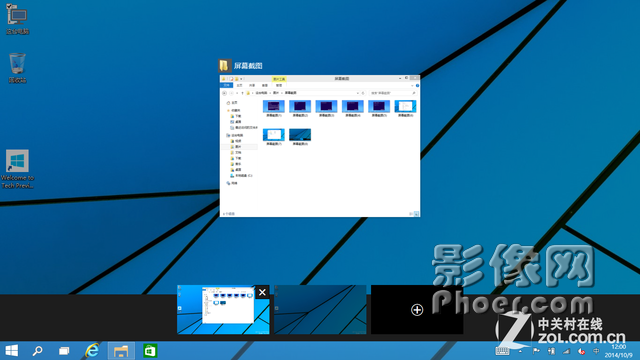Open the Action Center flag icon
Viewport: 640px width, 360px height.
(536, 351)
